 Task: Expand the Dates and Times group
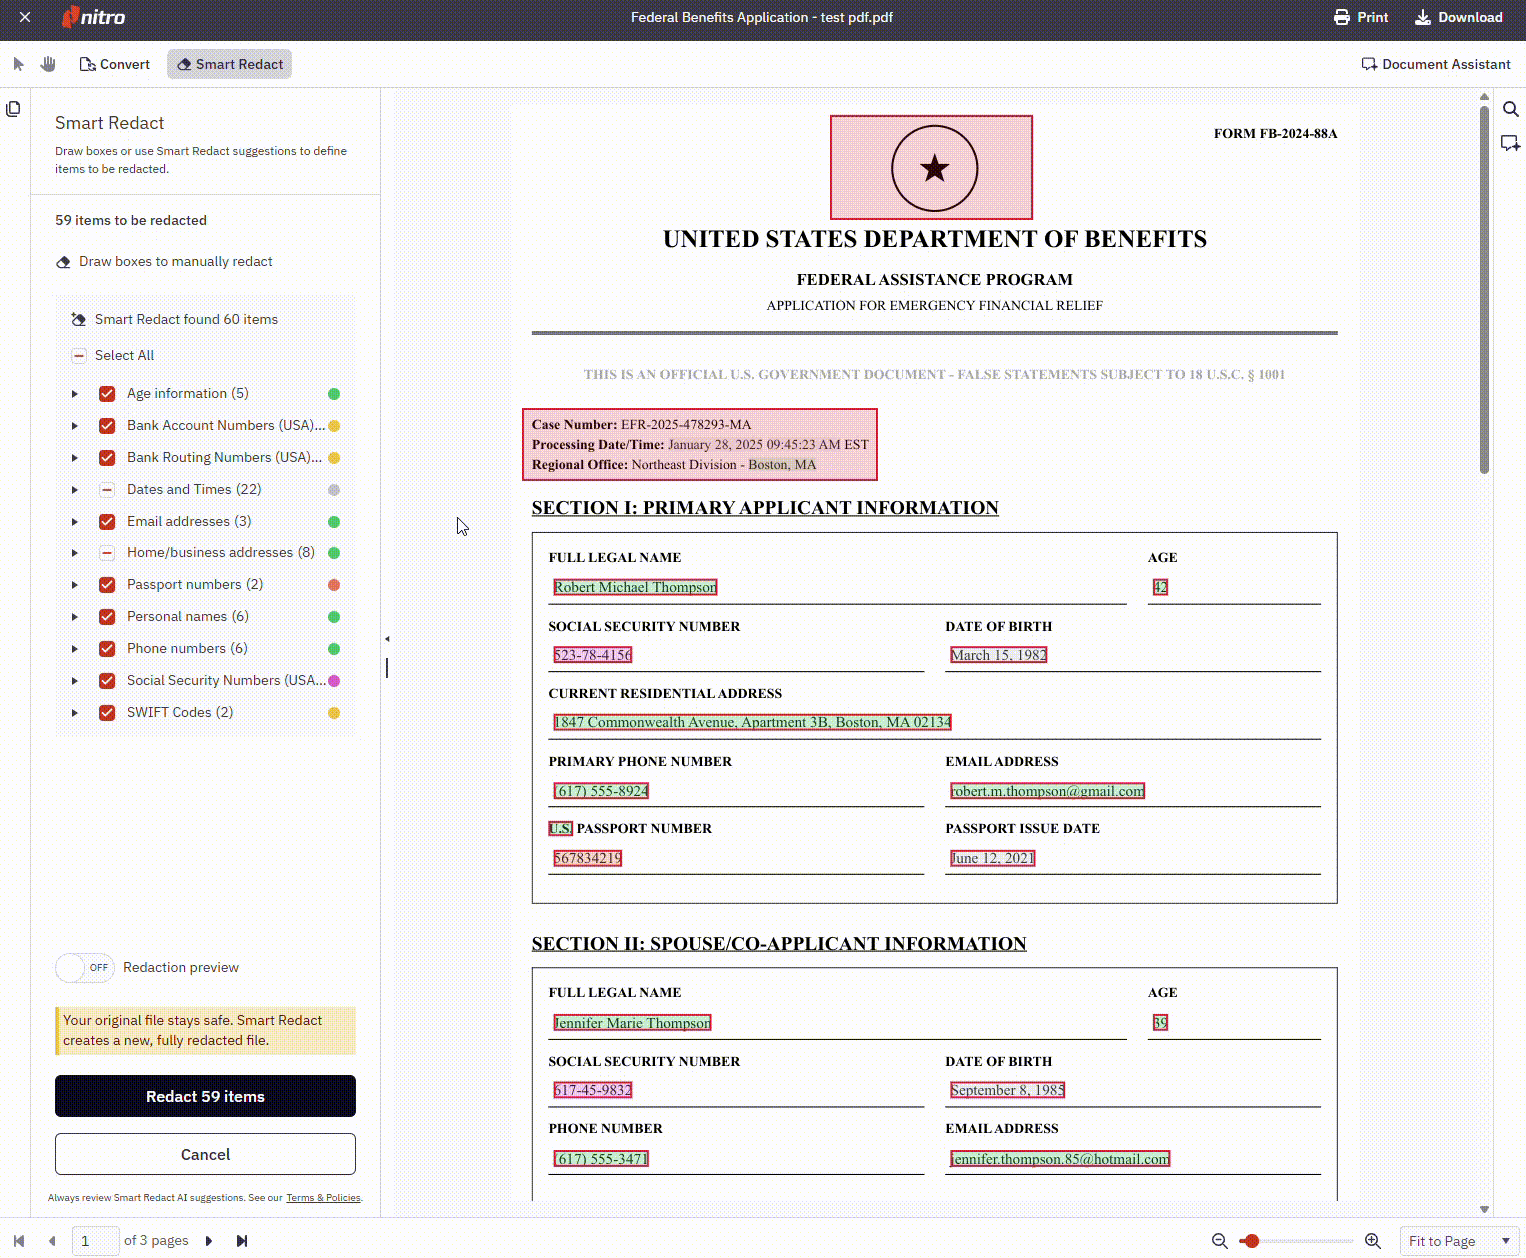click(75, 490)
